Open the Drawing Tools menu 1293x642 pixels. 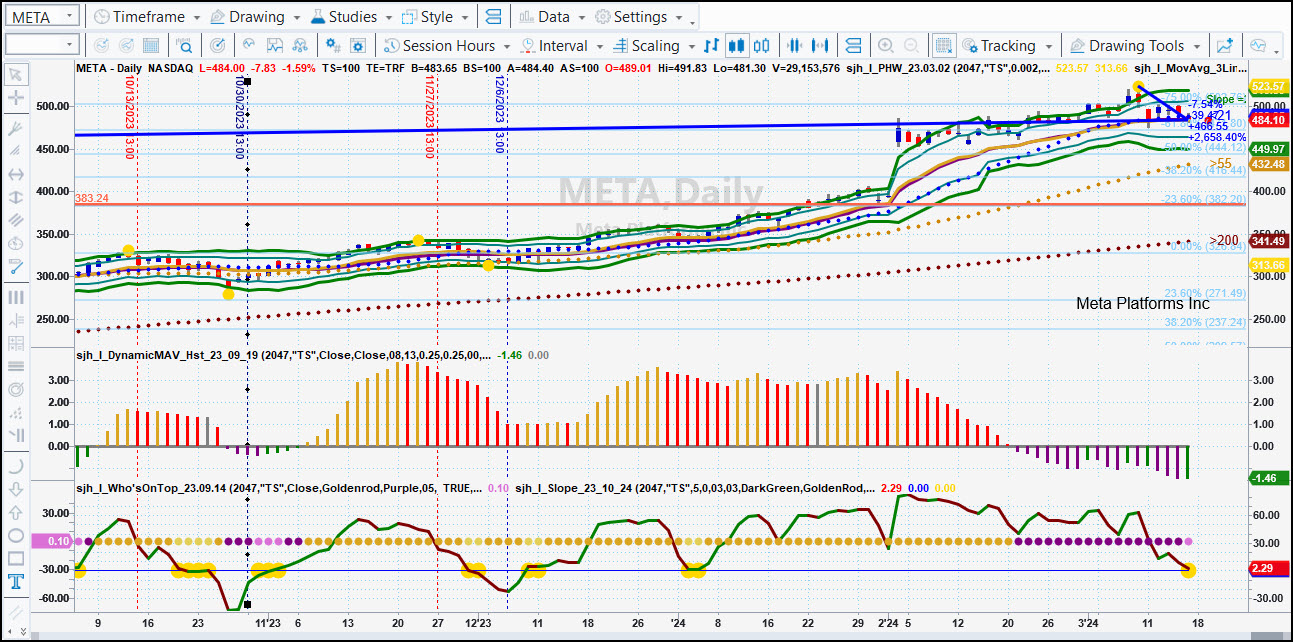pyautogui.click(x=1134, y=45)
